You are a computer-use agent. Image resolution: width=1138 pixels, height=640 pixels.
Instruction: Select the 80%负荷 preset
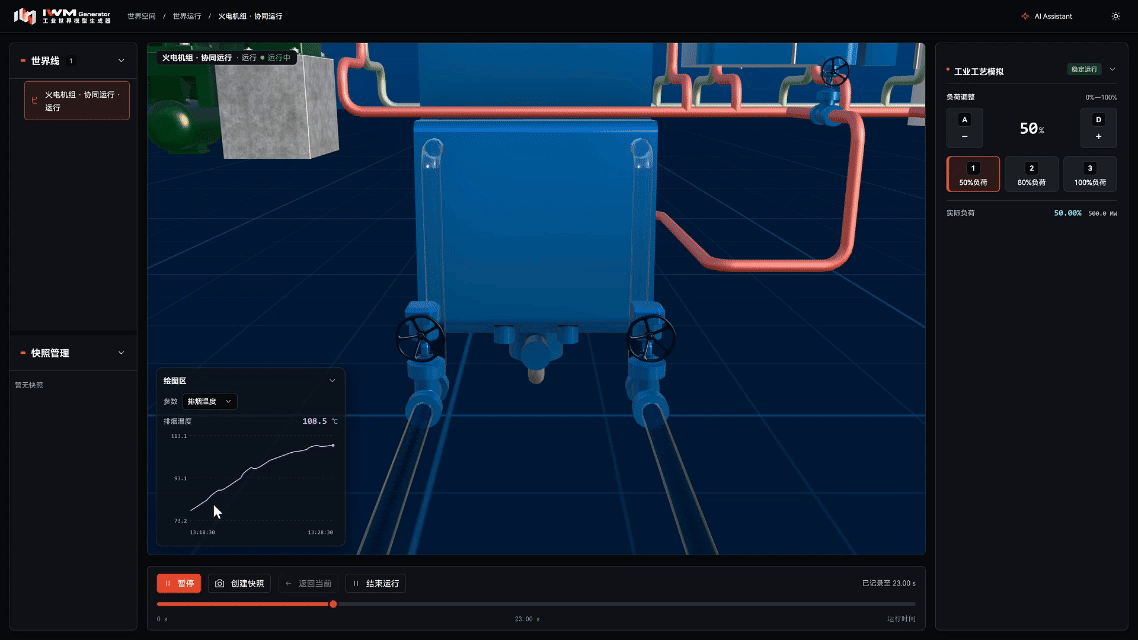pyautogui.click(x=1031, y=174)
